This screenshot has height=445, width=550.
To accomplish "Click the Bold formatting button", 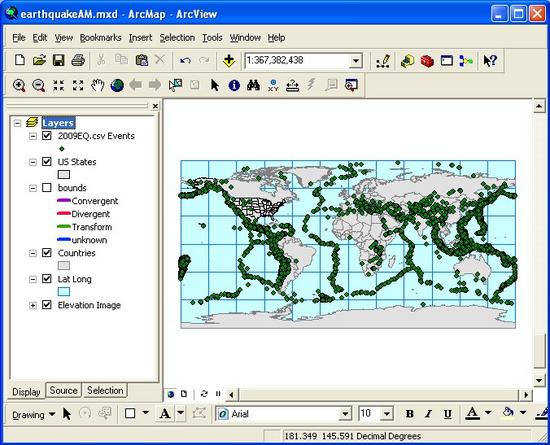I will click(409, 414).
